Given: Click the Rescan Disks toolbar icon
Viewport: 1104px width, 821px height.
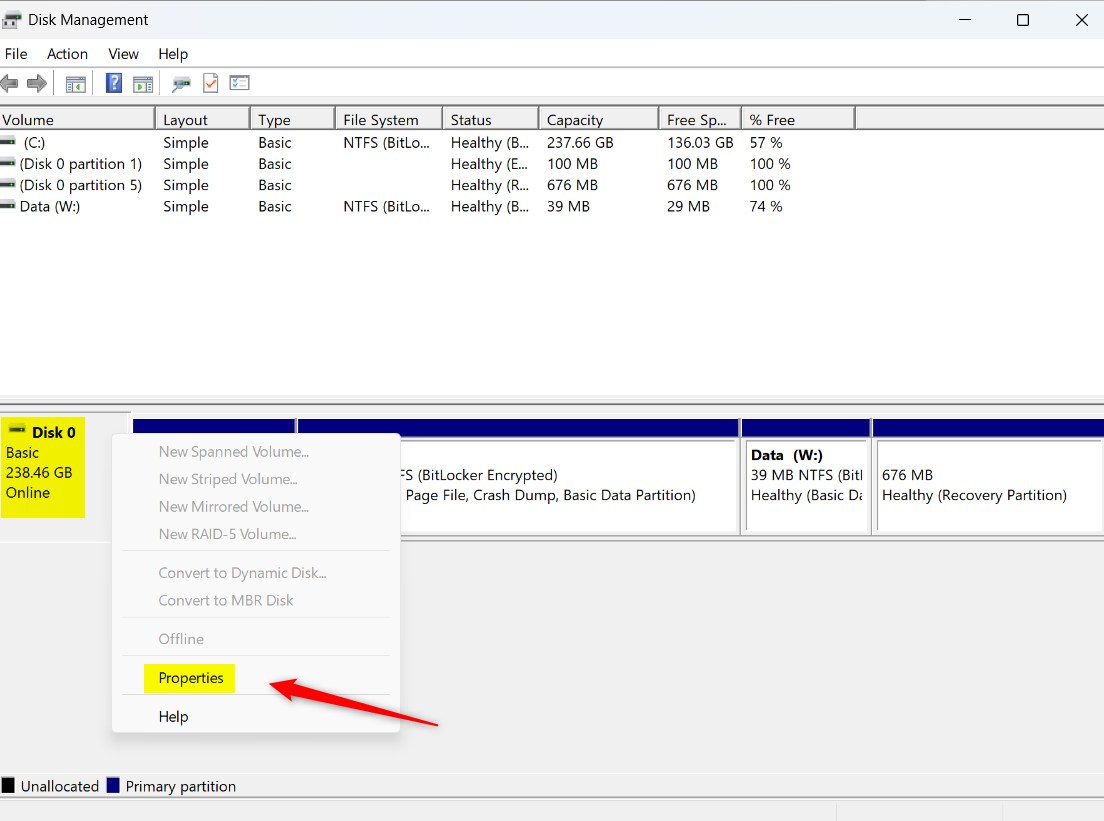Looking at the screenshot, I should pos(181,83).
